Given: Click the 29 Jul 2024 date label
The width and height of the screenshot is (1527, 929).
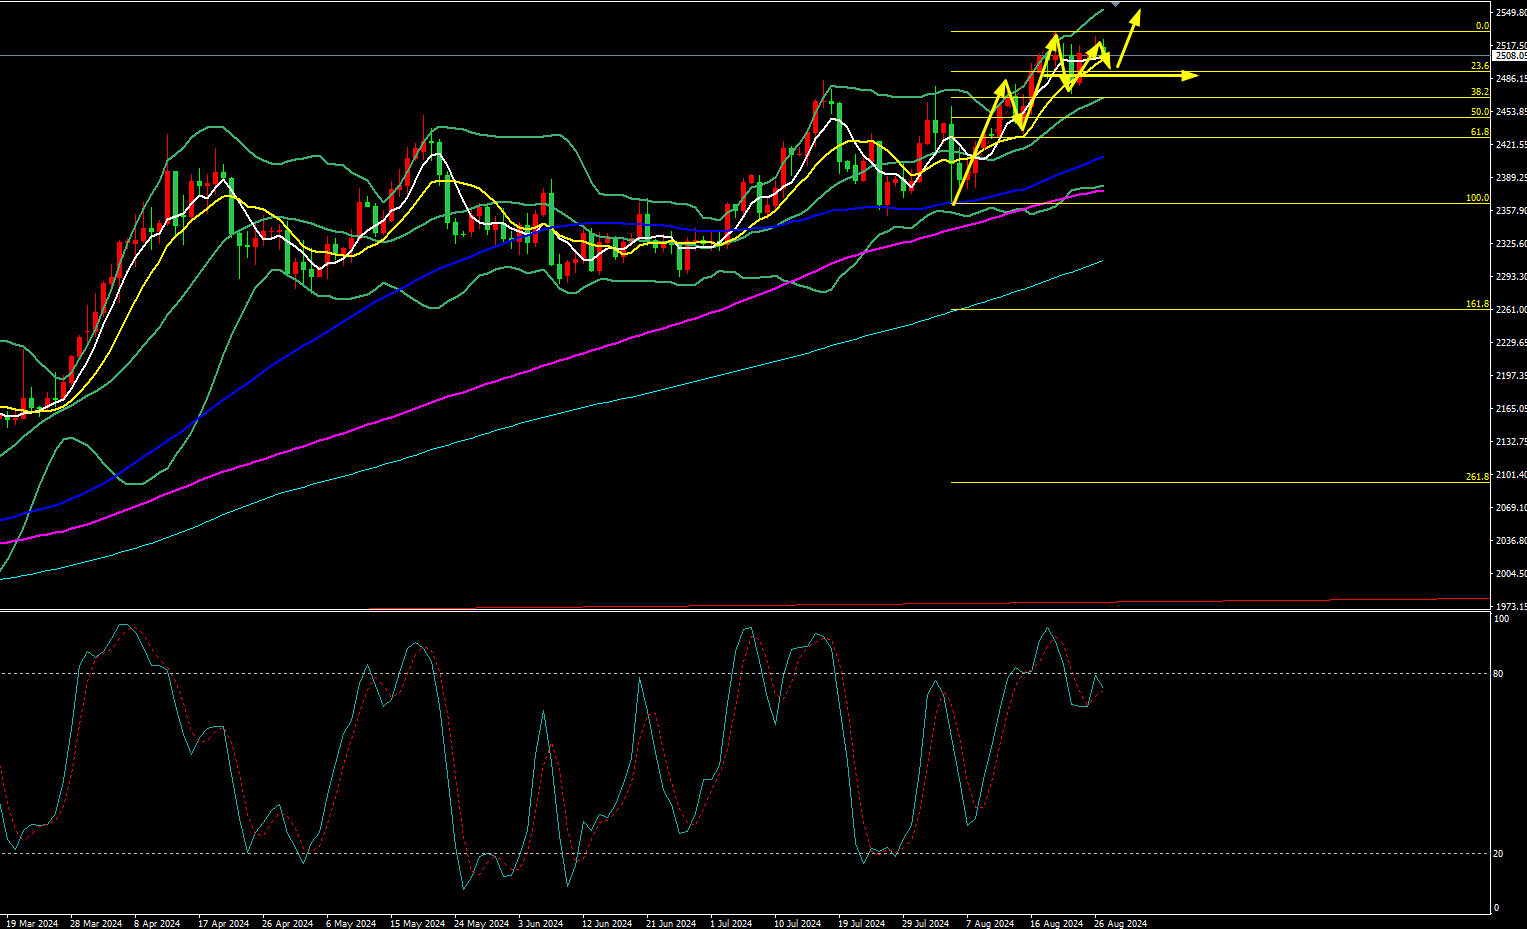Looking at the screenshot, I should point(925,924).
